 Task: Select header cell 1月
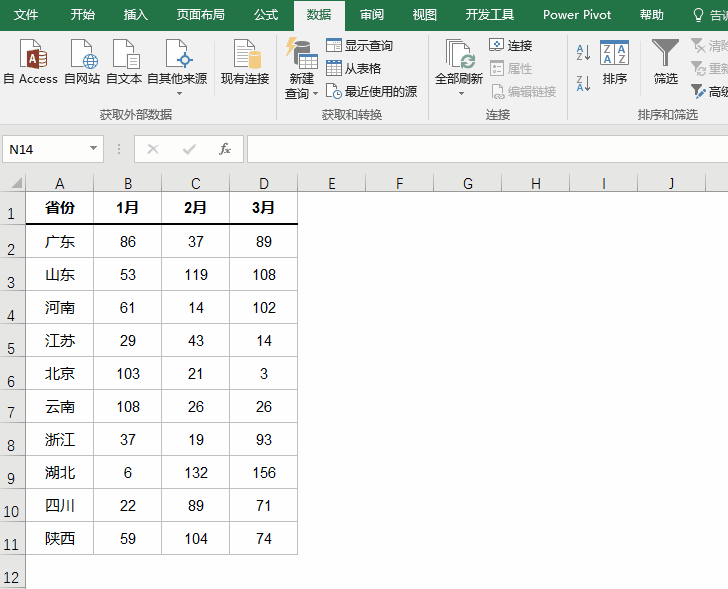point(128,207)
